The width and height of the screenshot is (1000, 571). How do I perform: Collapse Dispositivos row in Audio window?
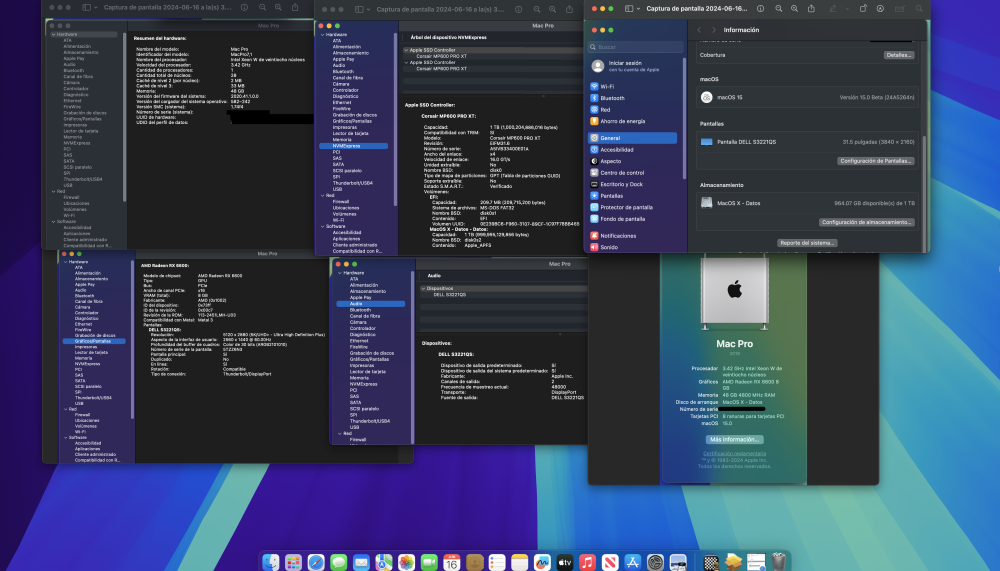click(423, 288)
